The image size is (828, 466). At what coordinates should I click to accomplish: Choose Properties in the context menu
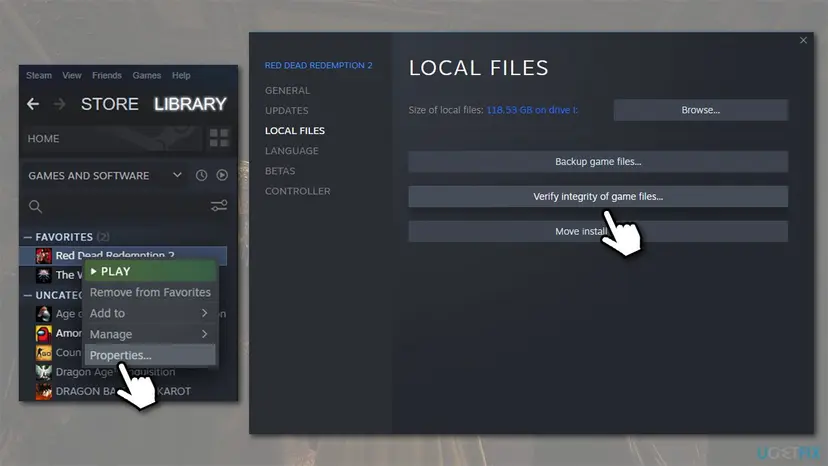coord(150,355)
